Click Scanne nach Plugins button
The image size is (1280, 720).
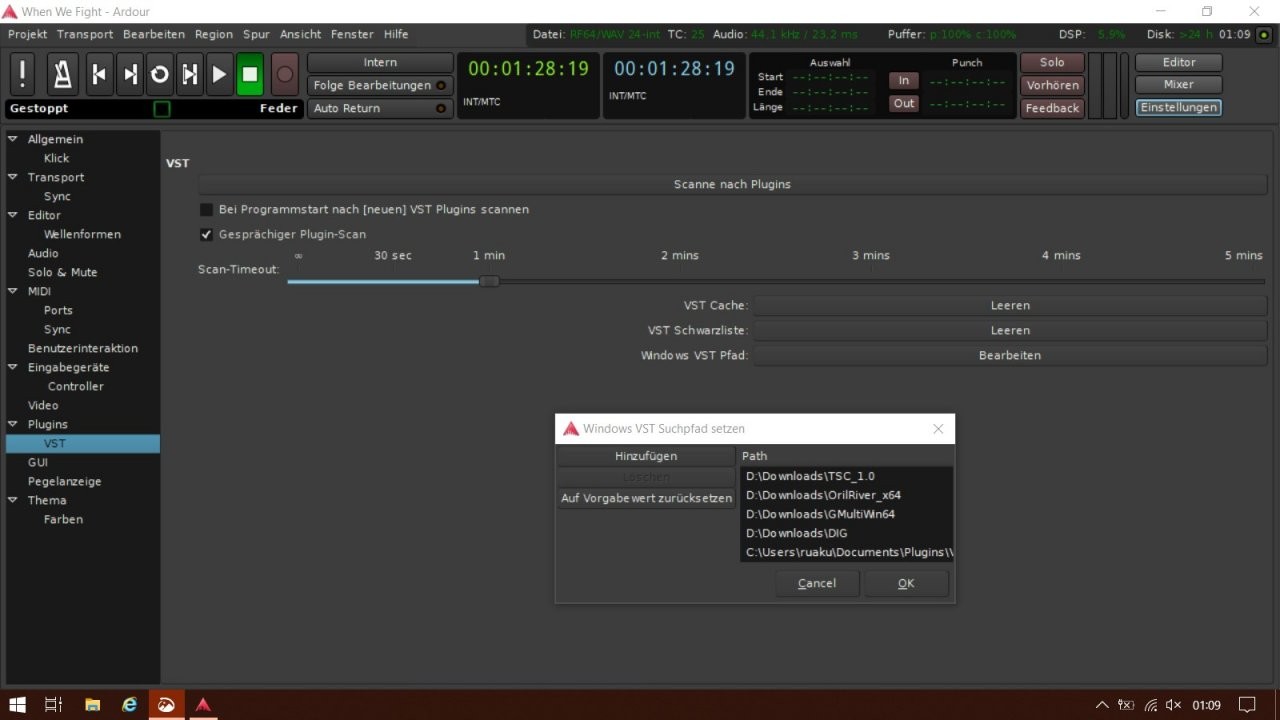pyautogui.click(x=732, y=184)
